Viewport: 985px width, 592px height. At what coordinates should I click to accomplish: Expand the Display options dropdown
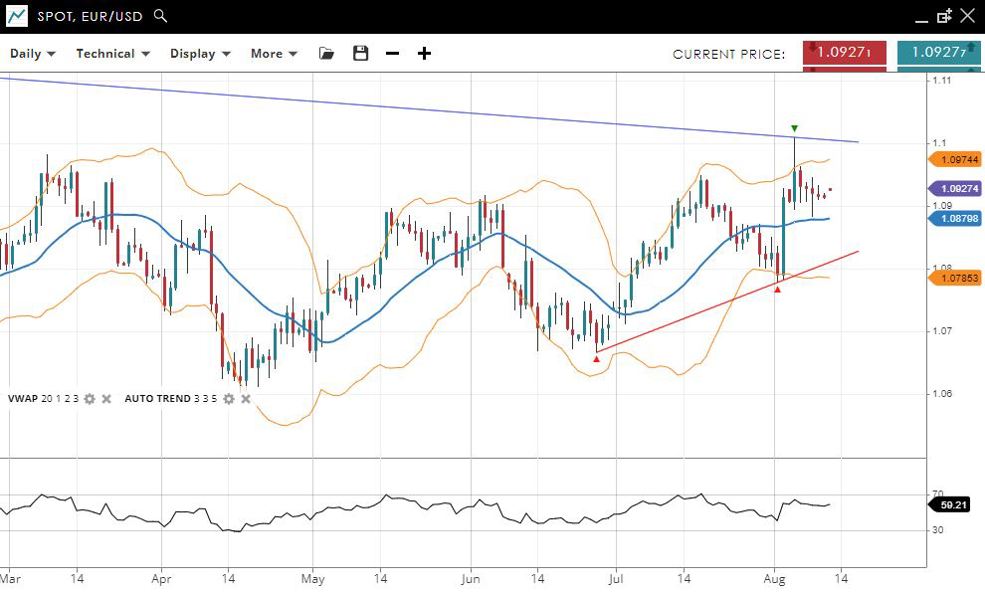(x=200, y=54)
